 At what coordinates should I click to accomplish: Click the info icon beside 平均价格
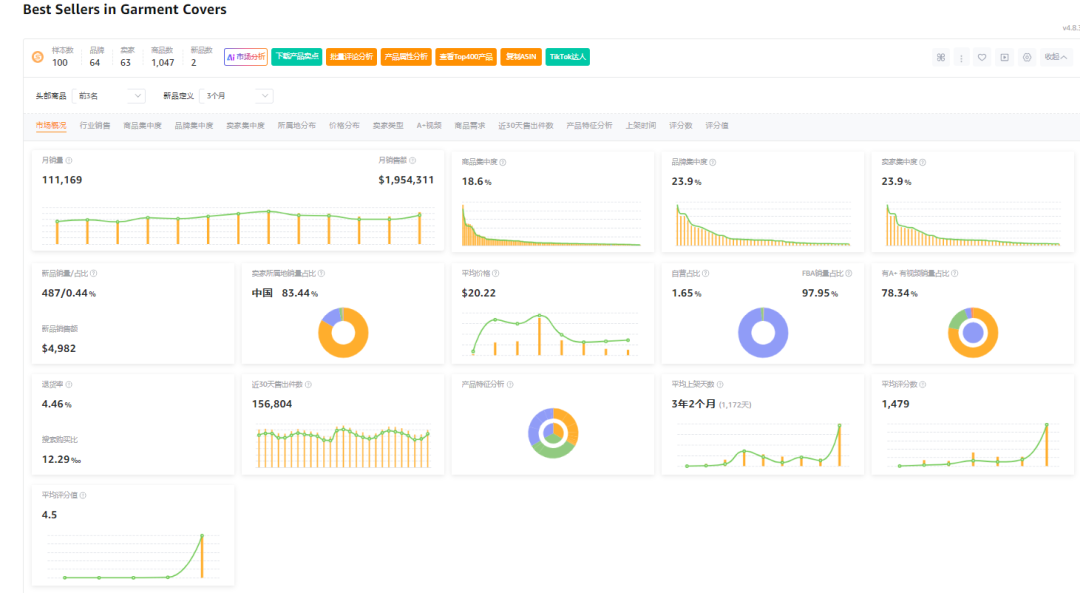496,273
